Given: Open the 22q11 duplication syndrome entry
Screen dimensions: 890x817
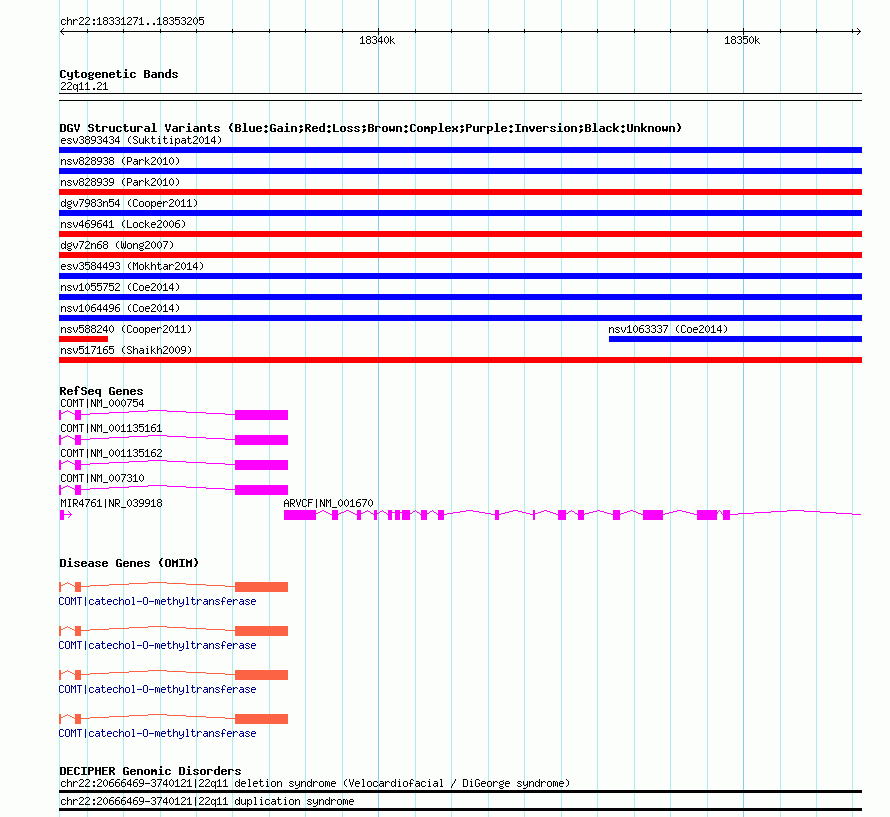Looking at the screenshot, I should click(207, 802).
